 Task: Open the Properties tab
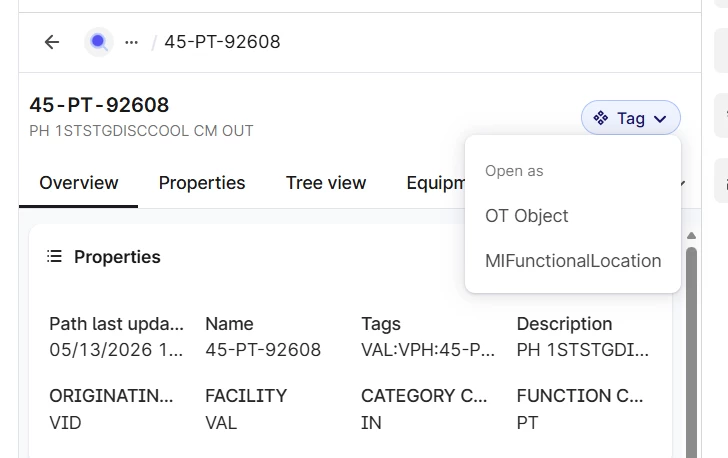click(202, 183)
